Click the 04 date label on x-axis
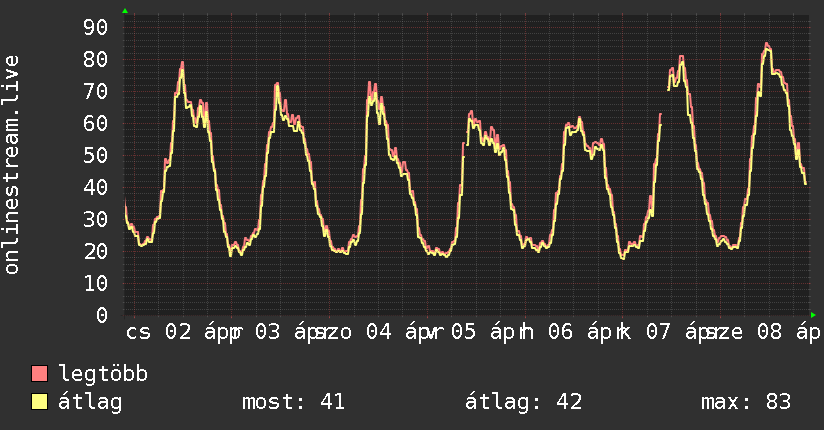Viewport: 824px width, 430px height. click(x=378, y=332)
